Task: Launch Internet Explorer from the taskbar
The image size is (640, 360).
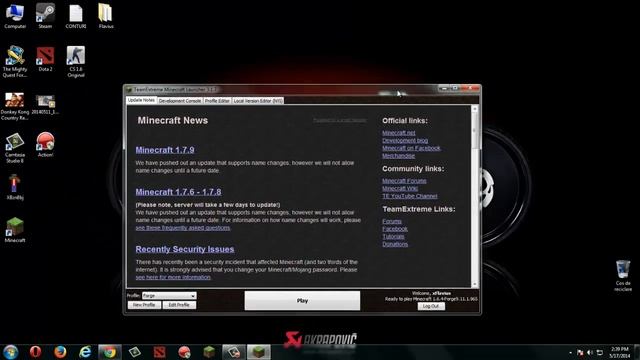Action: pos(85,352)
